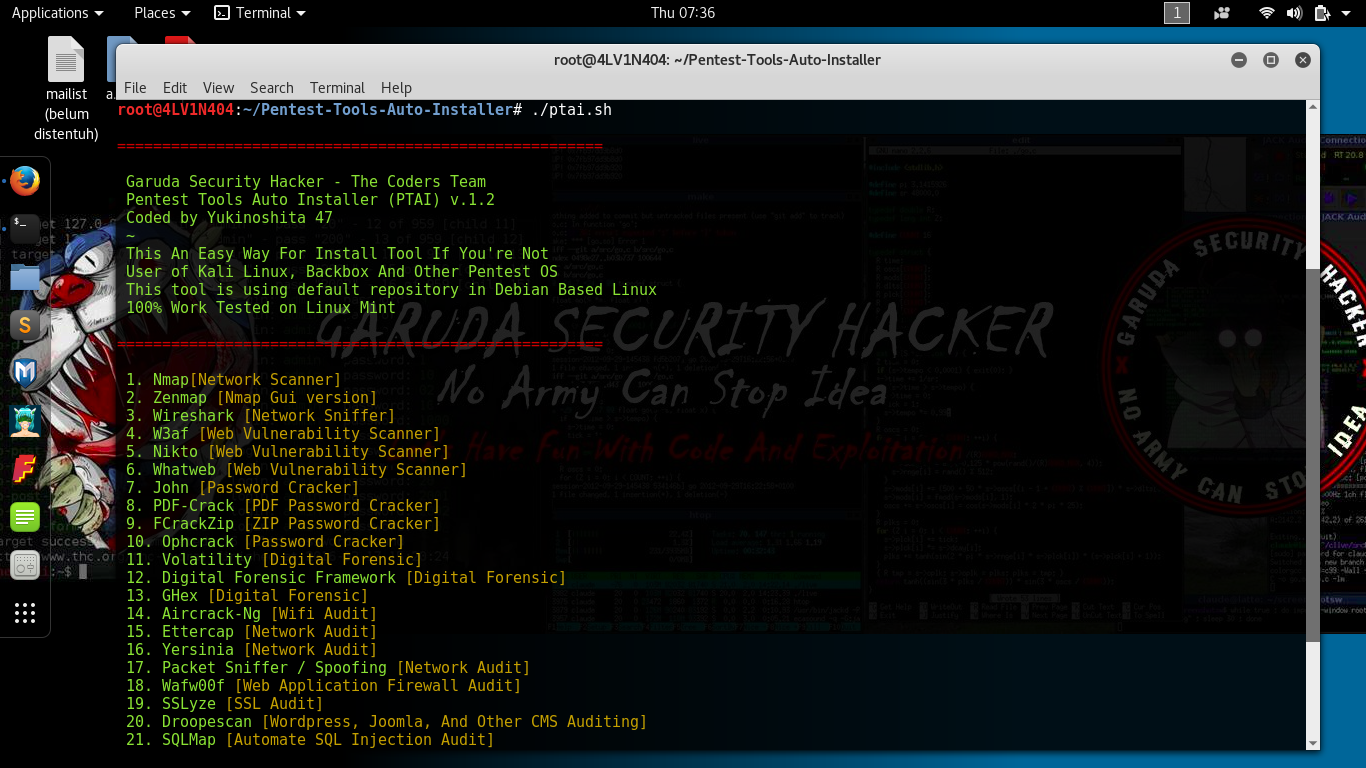Viewport: 1366px width, 768px height.
Task: Open the green notepad dock icon
Action: (x=25, y=517)
